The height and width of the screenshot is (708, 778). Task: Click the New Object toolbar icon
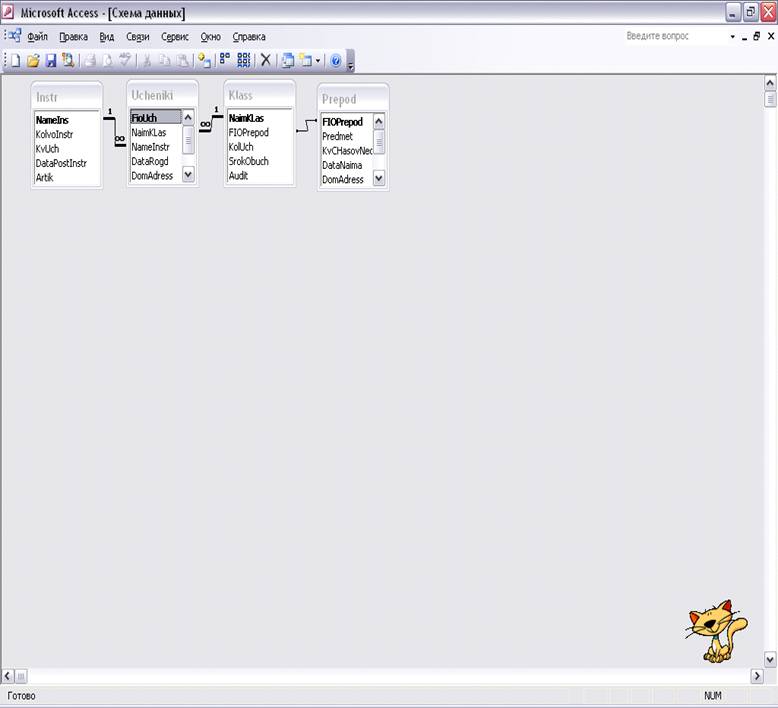306,61
